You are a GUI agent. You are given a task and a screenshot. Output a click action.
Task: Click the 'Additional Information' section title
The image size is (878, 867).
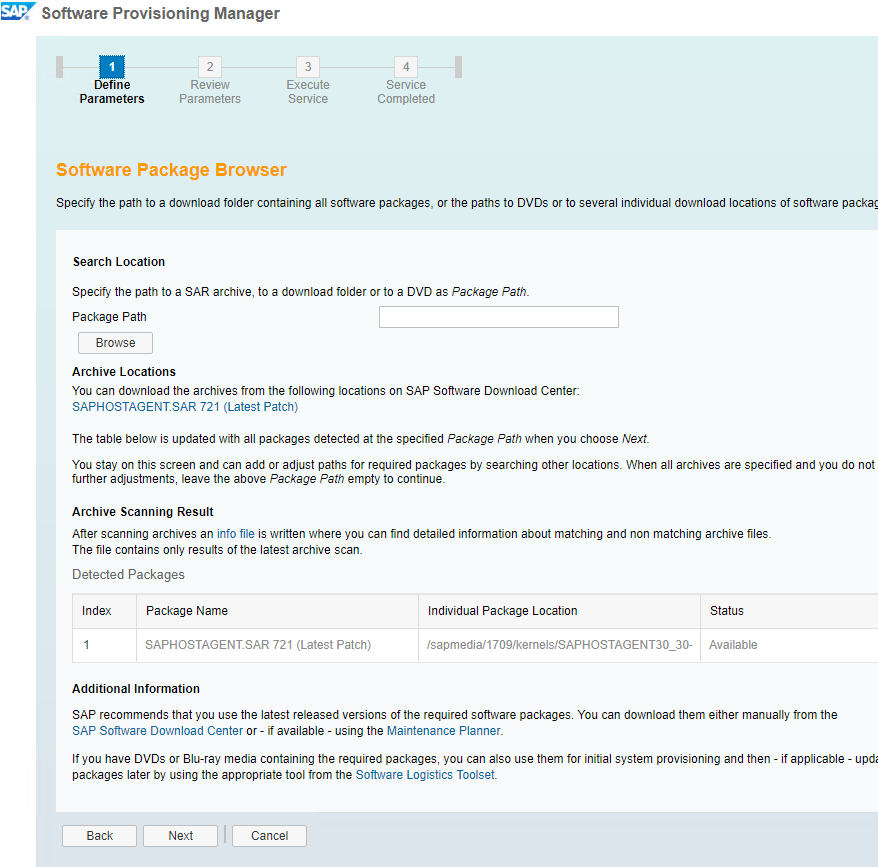[136, 689]
